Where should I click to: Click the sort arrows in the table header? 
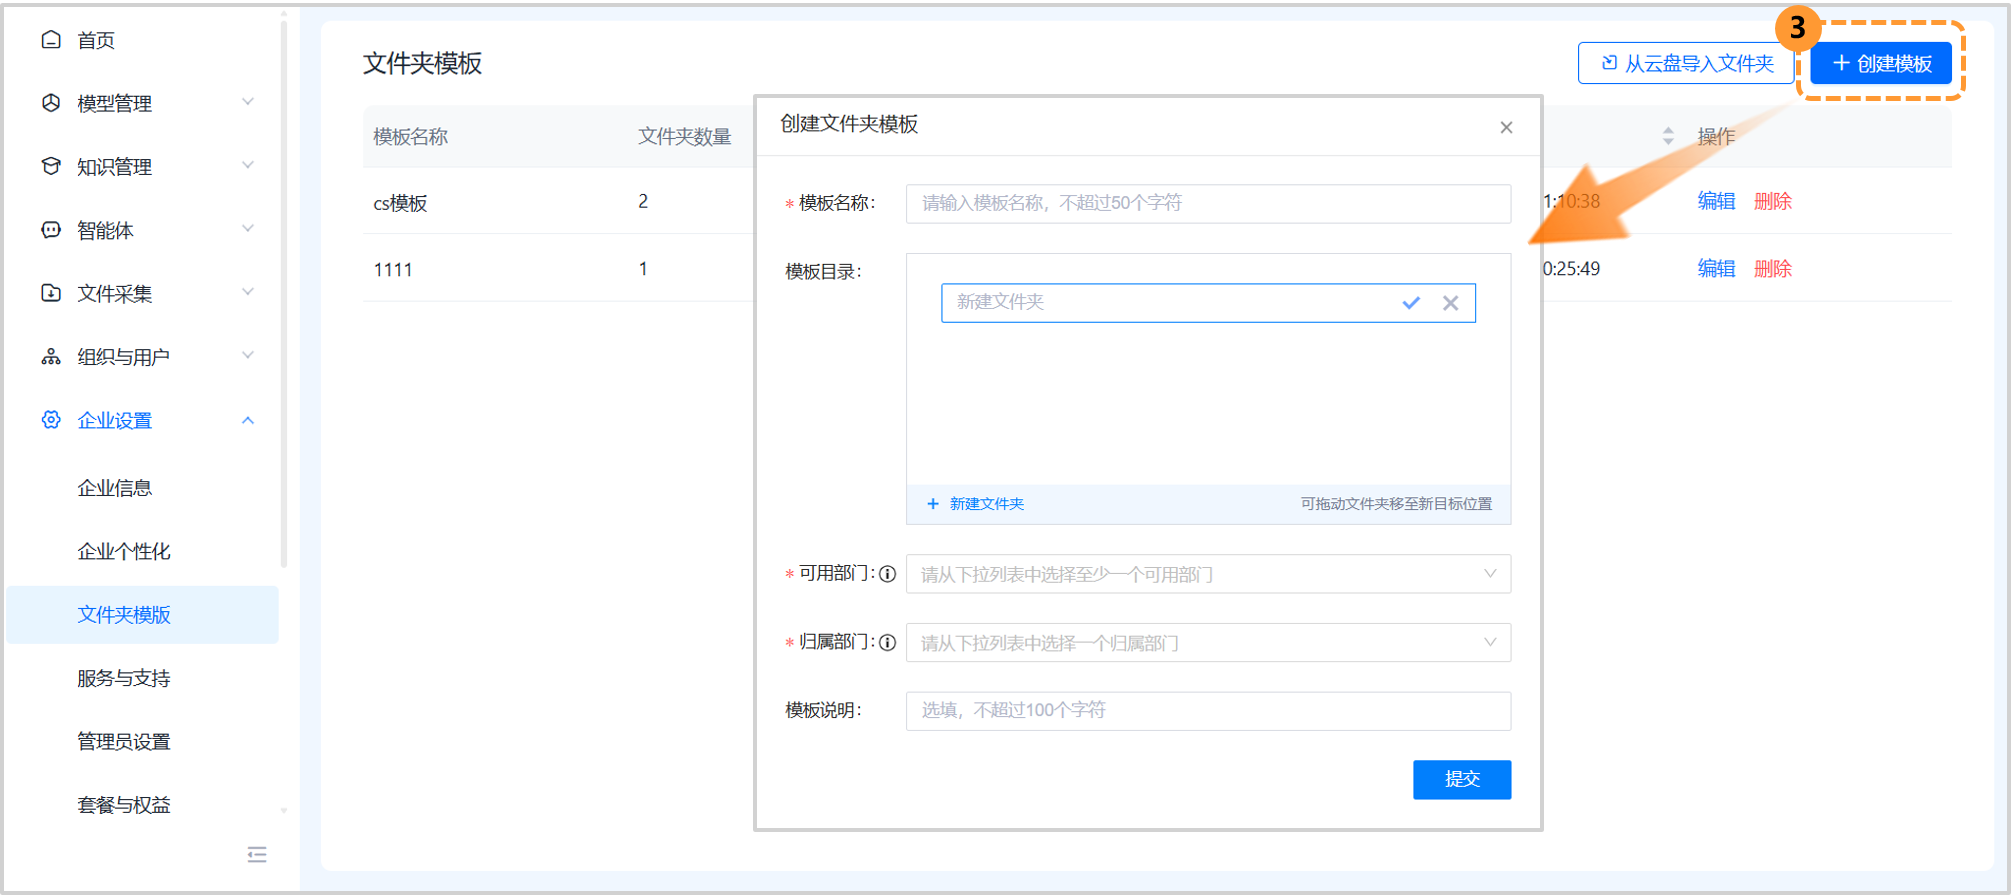coord(1668,136)
